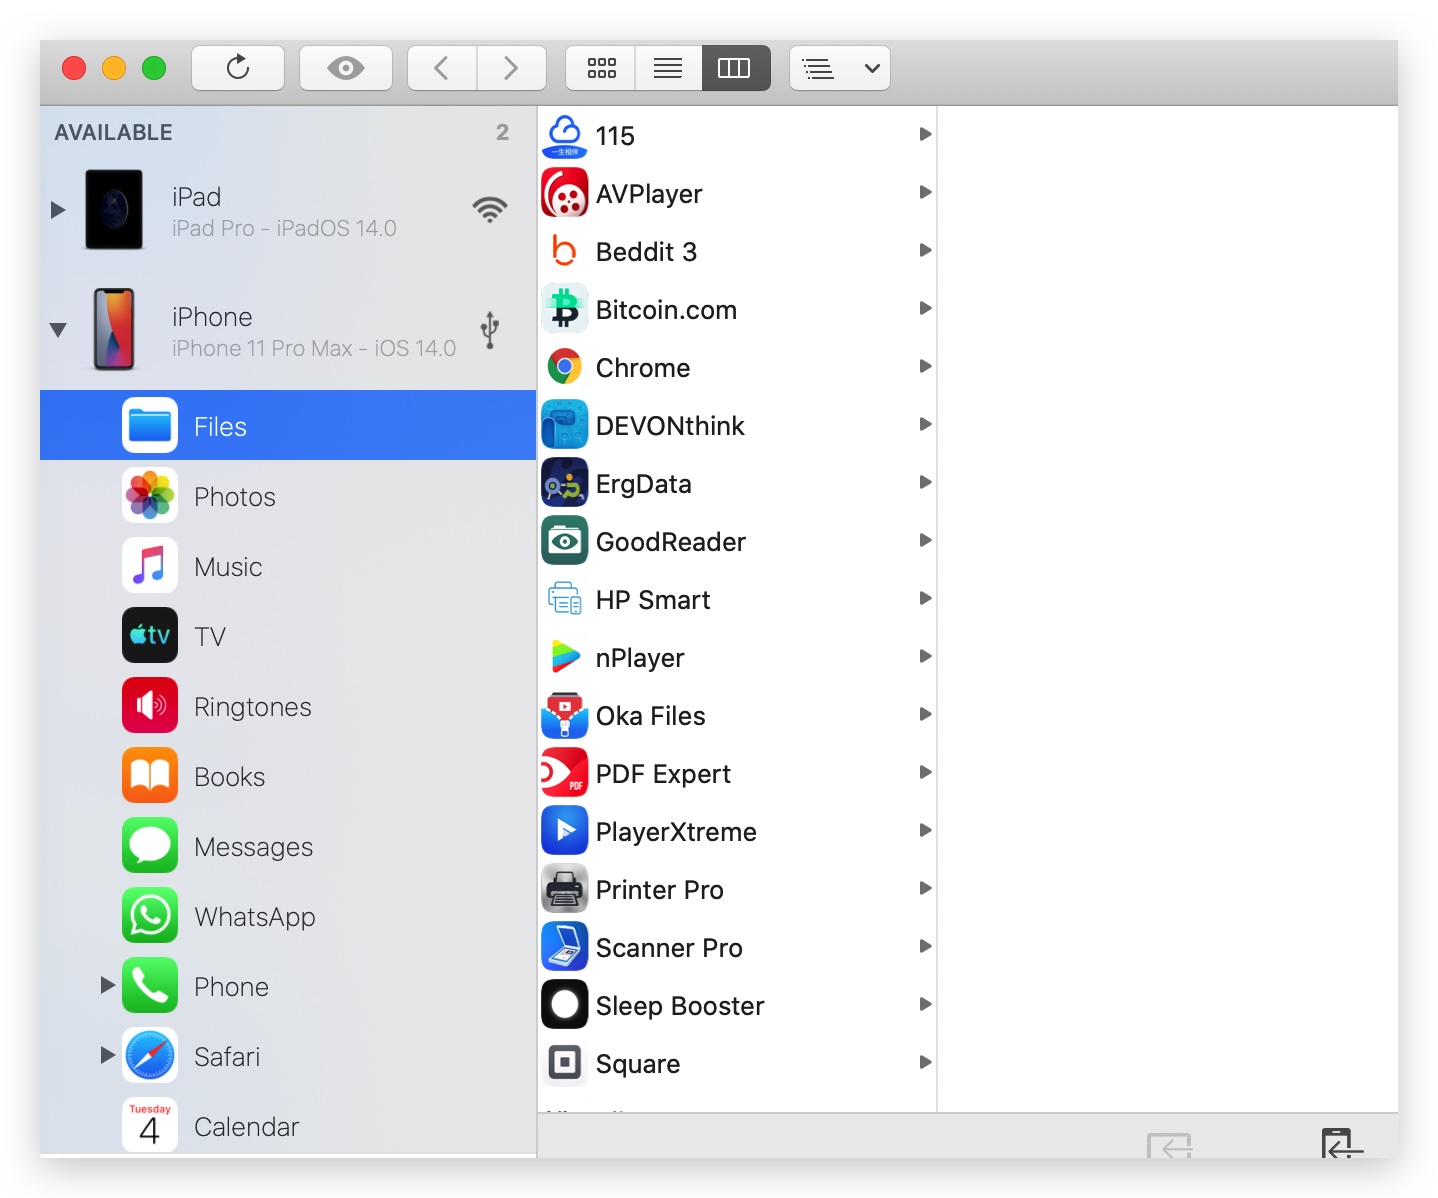Switch to icon grid view
1438x1198 pixels.
[x=601, y=68]
